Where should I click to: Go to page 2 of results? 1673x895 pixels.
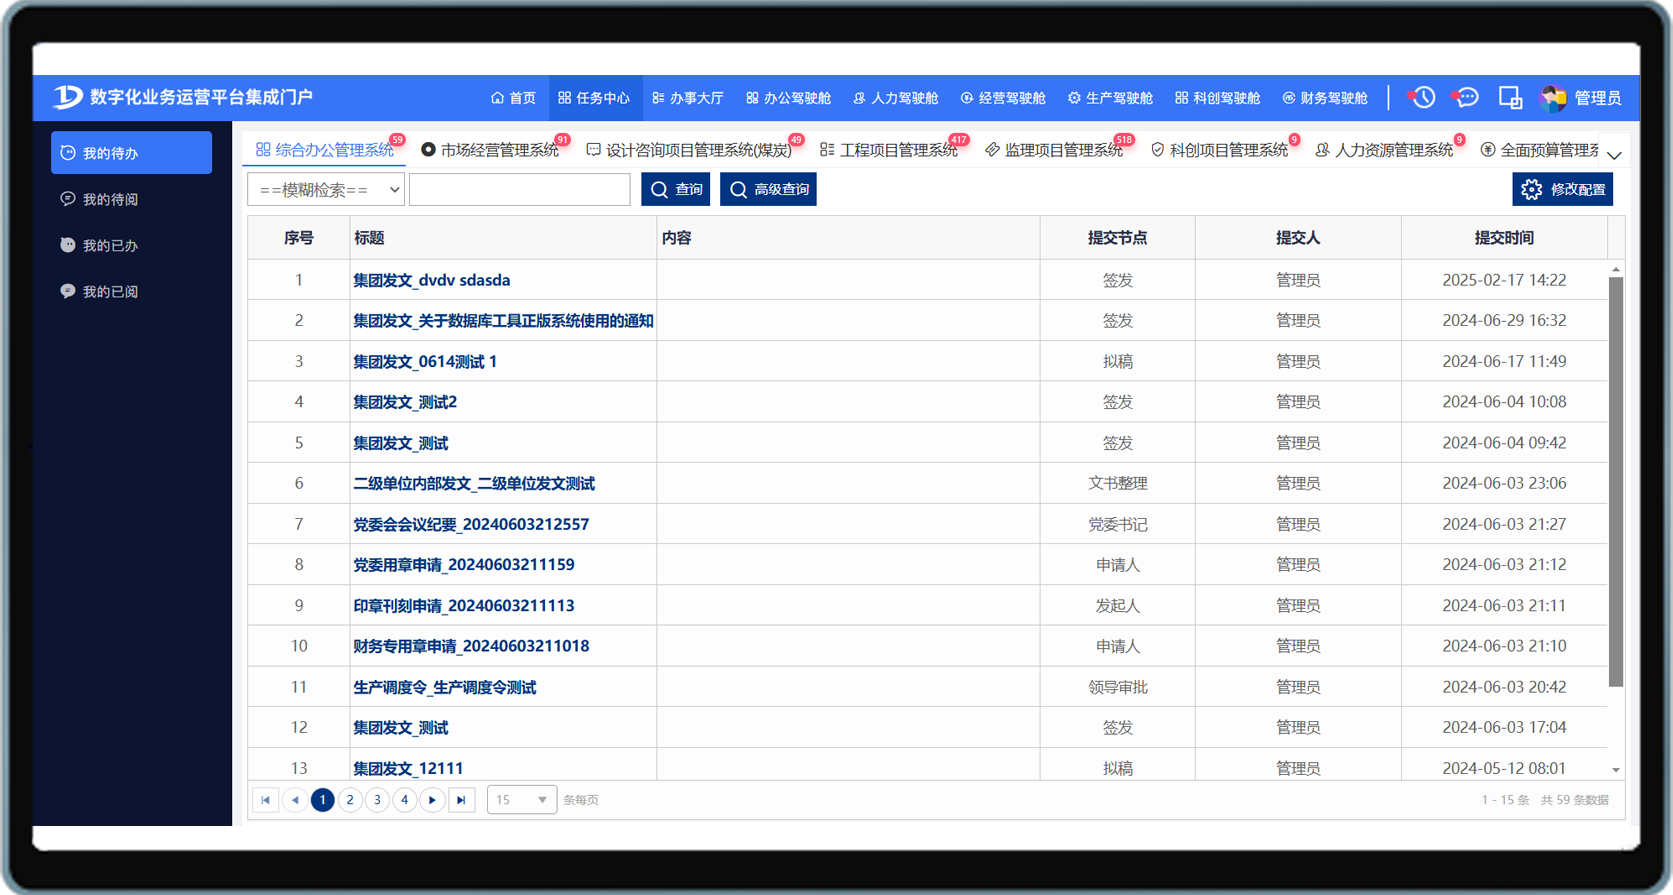point(350,800)
